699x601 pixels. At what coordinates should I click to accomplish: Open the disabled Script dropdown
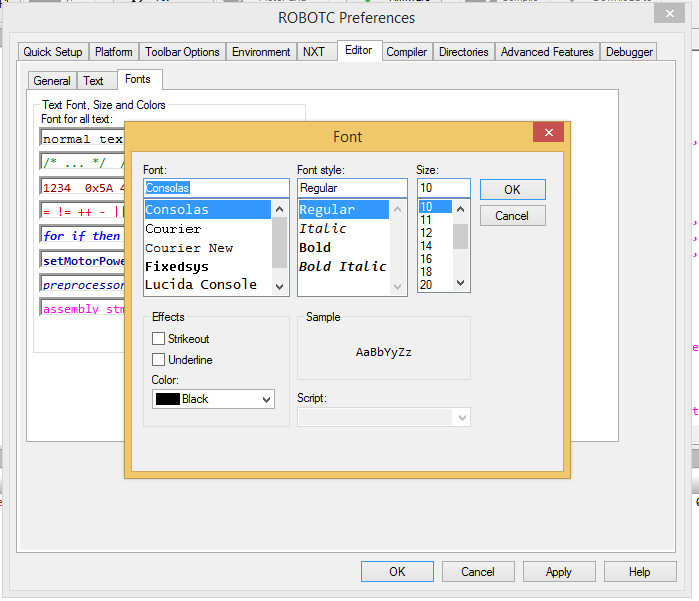tap(383, 417)
